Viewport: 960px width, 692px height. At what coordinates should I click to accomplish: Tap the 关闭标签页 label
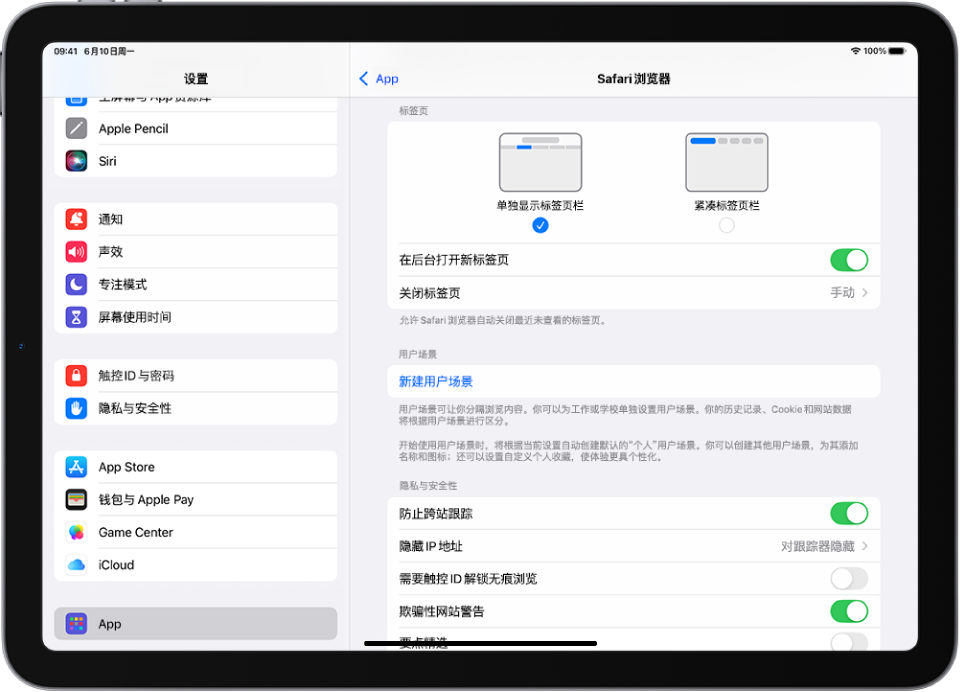430,293
